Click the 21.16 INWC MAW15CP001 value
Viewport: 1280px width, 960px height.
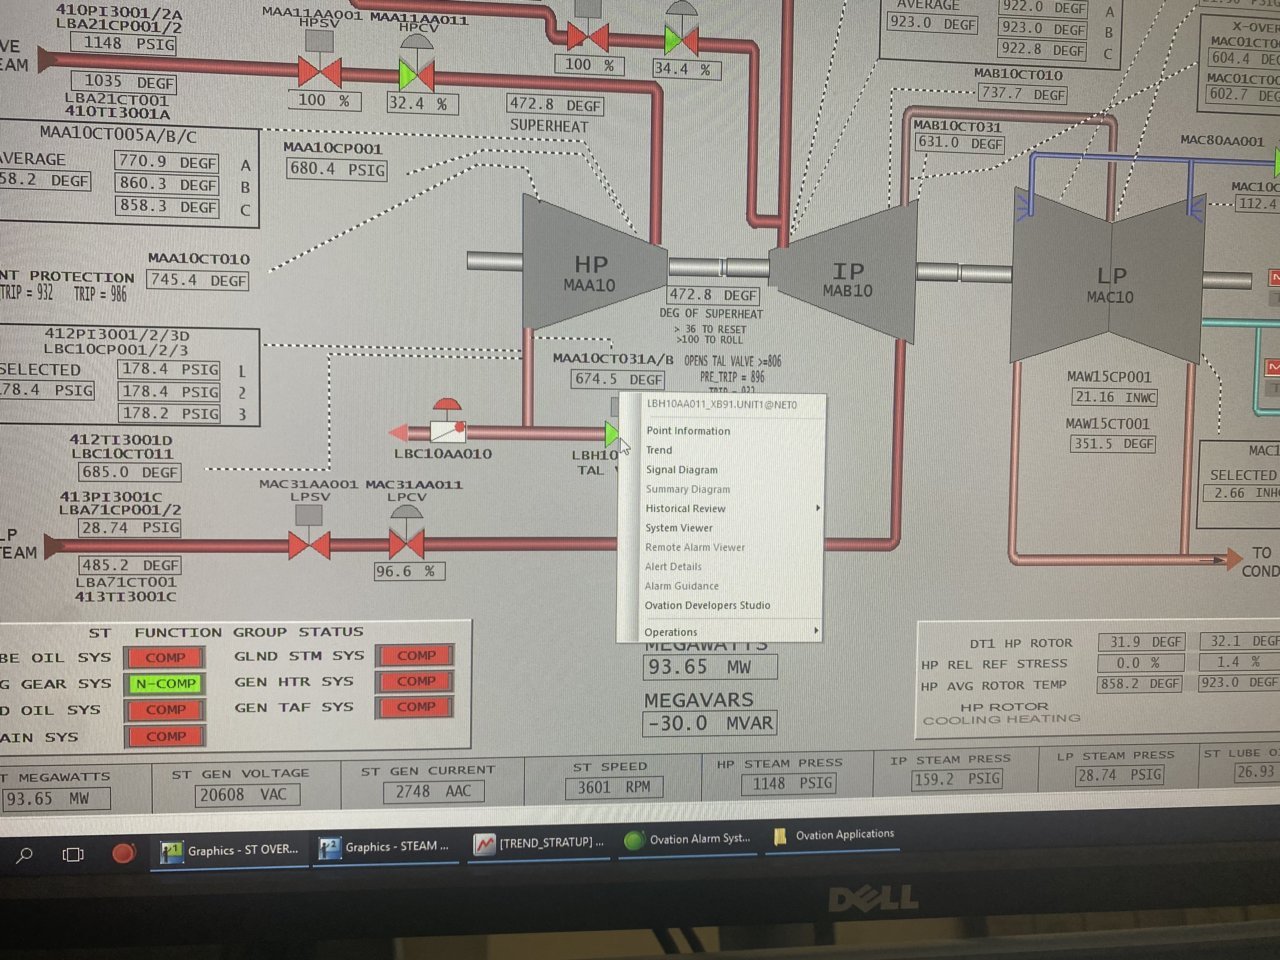pyautogui.click(x=1114, y=397)
